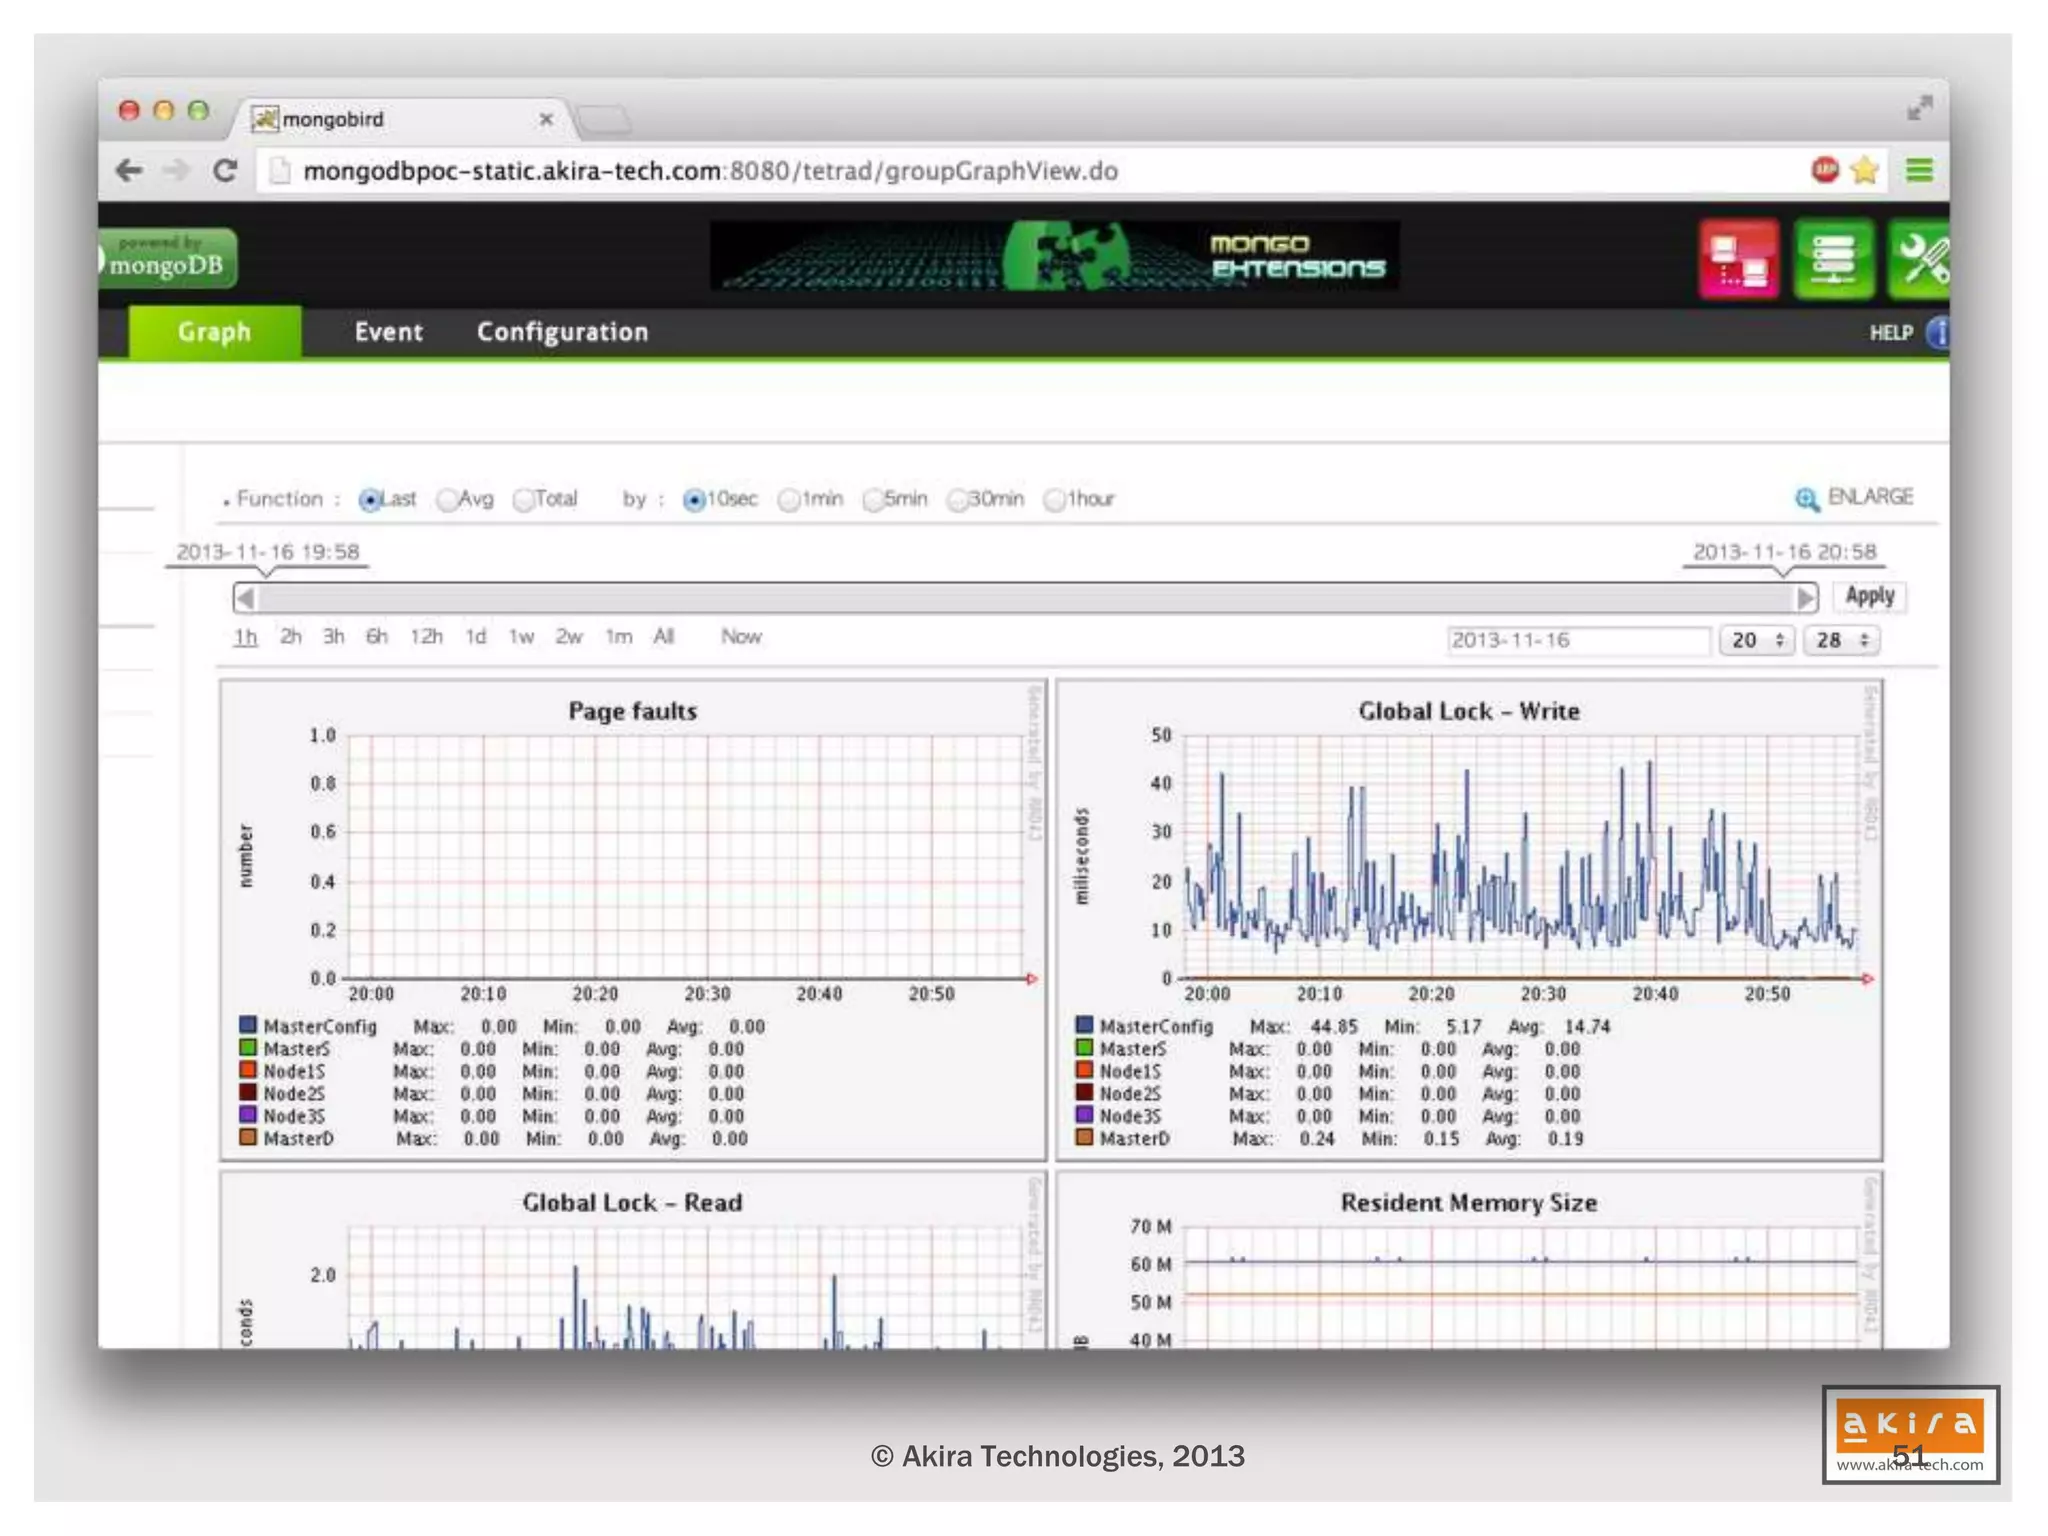This screenshot has height=1536, width=2048.
Task: Click the time range slider bar
Action: coord(1024,598)
